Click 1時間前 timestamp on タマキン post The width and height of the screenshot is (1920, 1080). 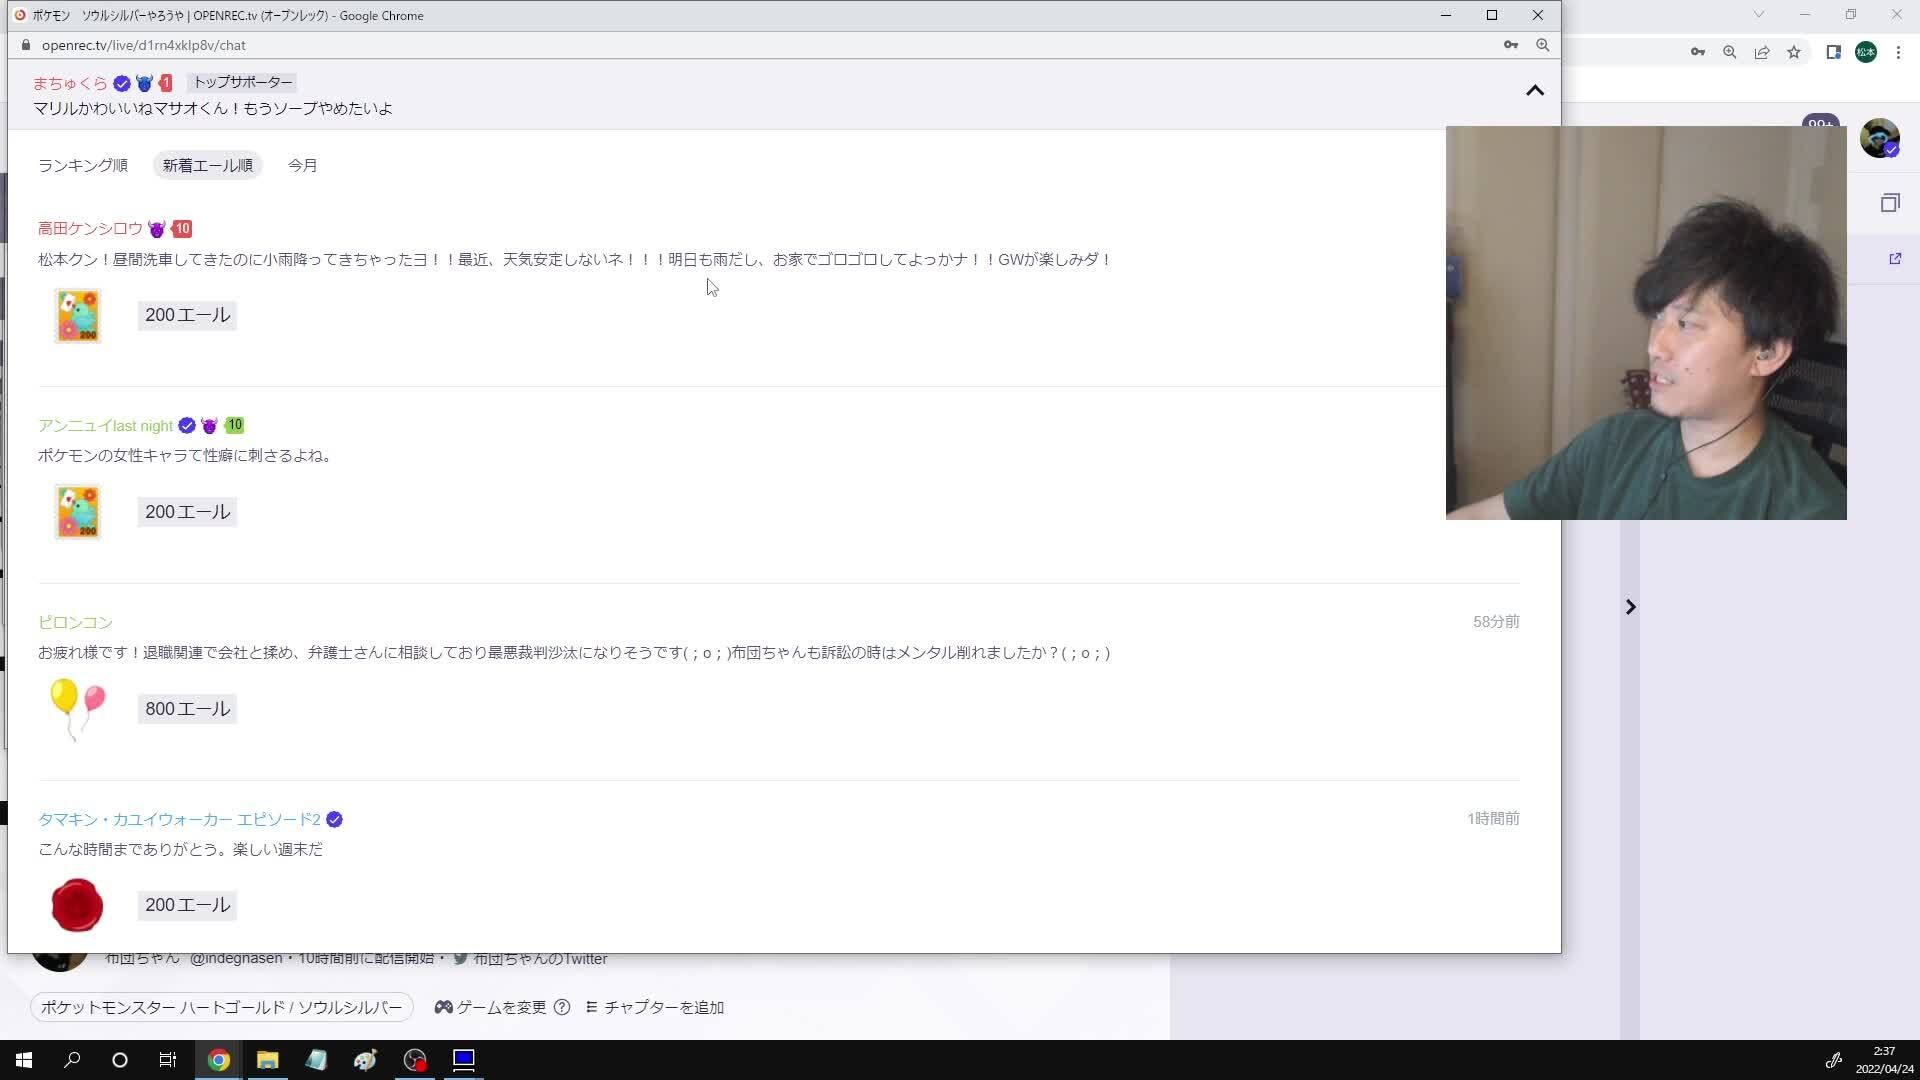(1493, 819)
